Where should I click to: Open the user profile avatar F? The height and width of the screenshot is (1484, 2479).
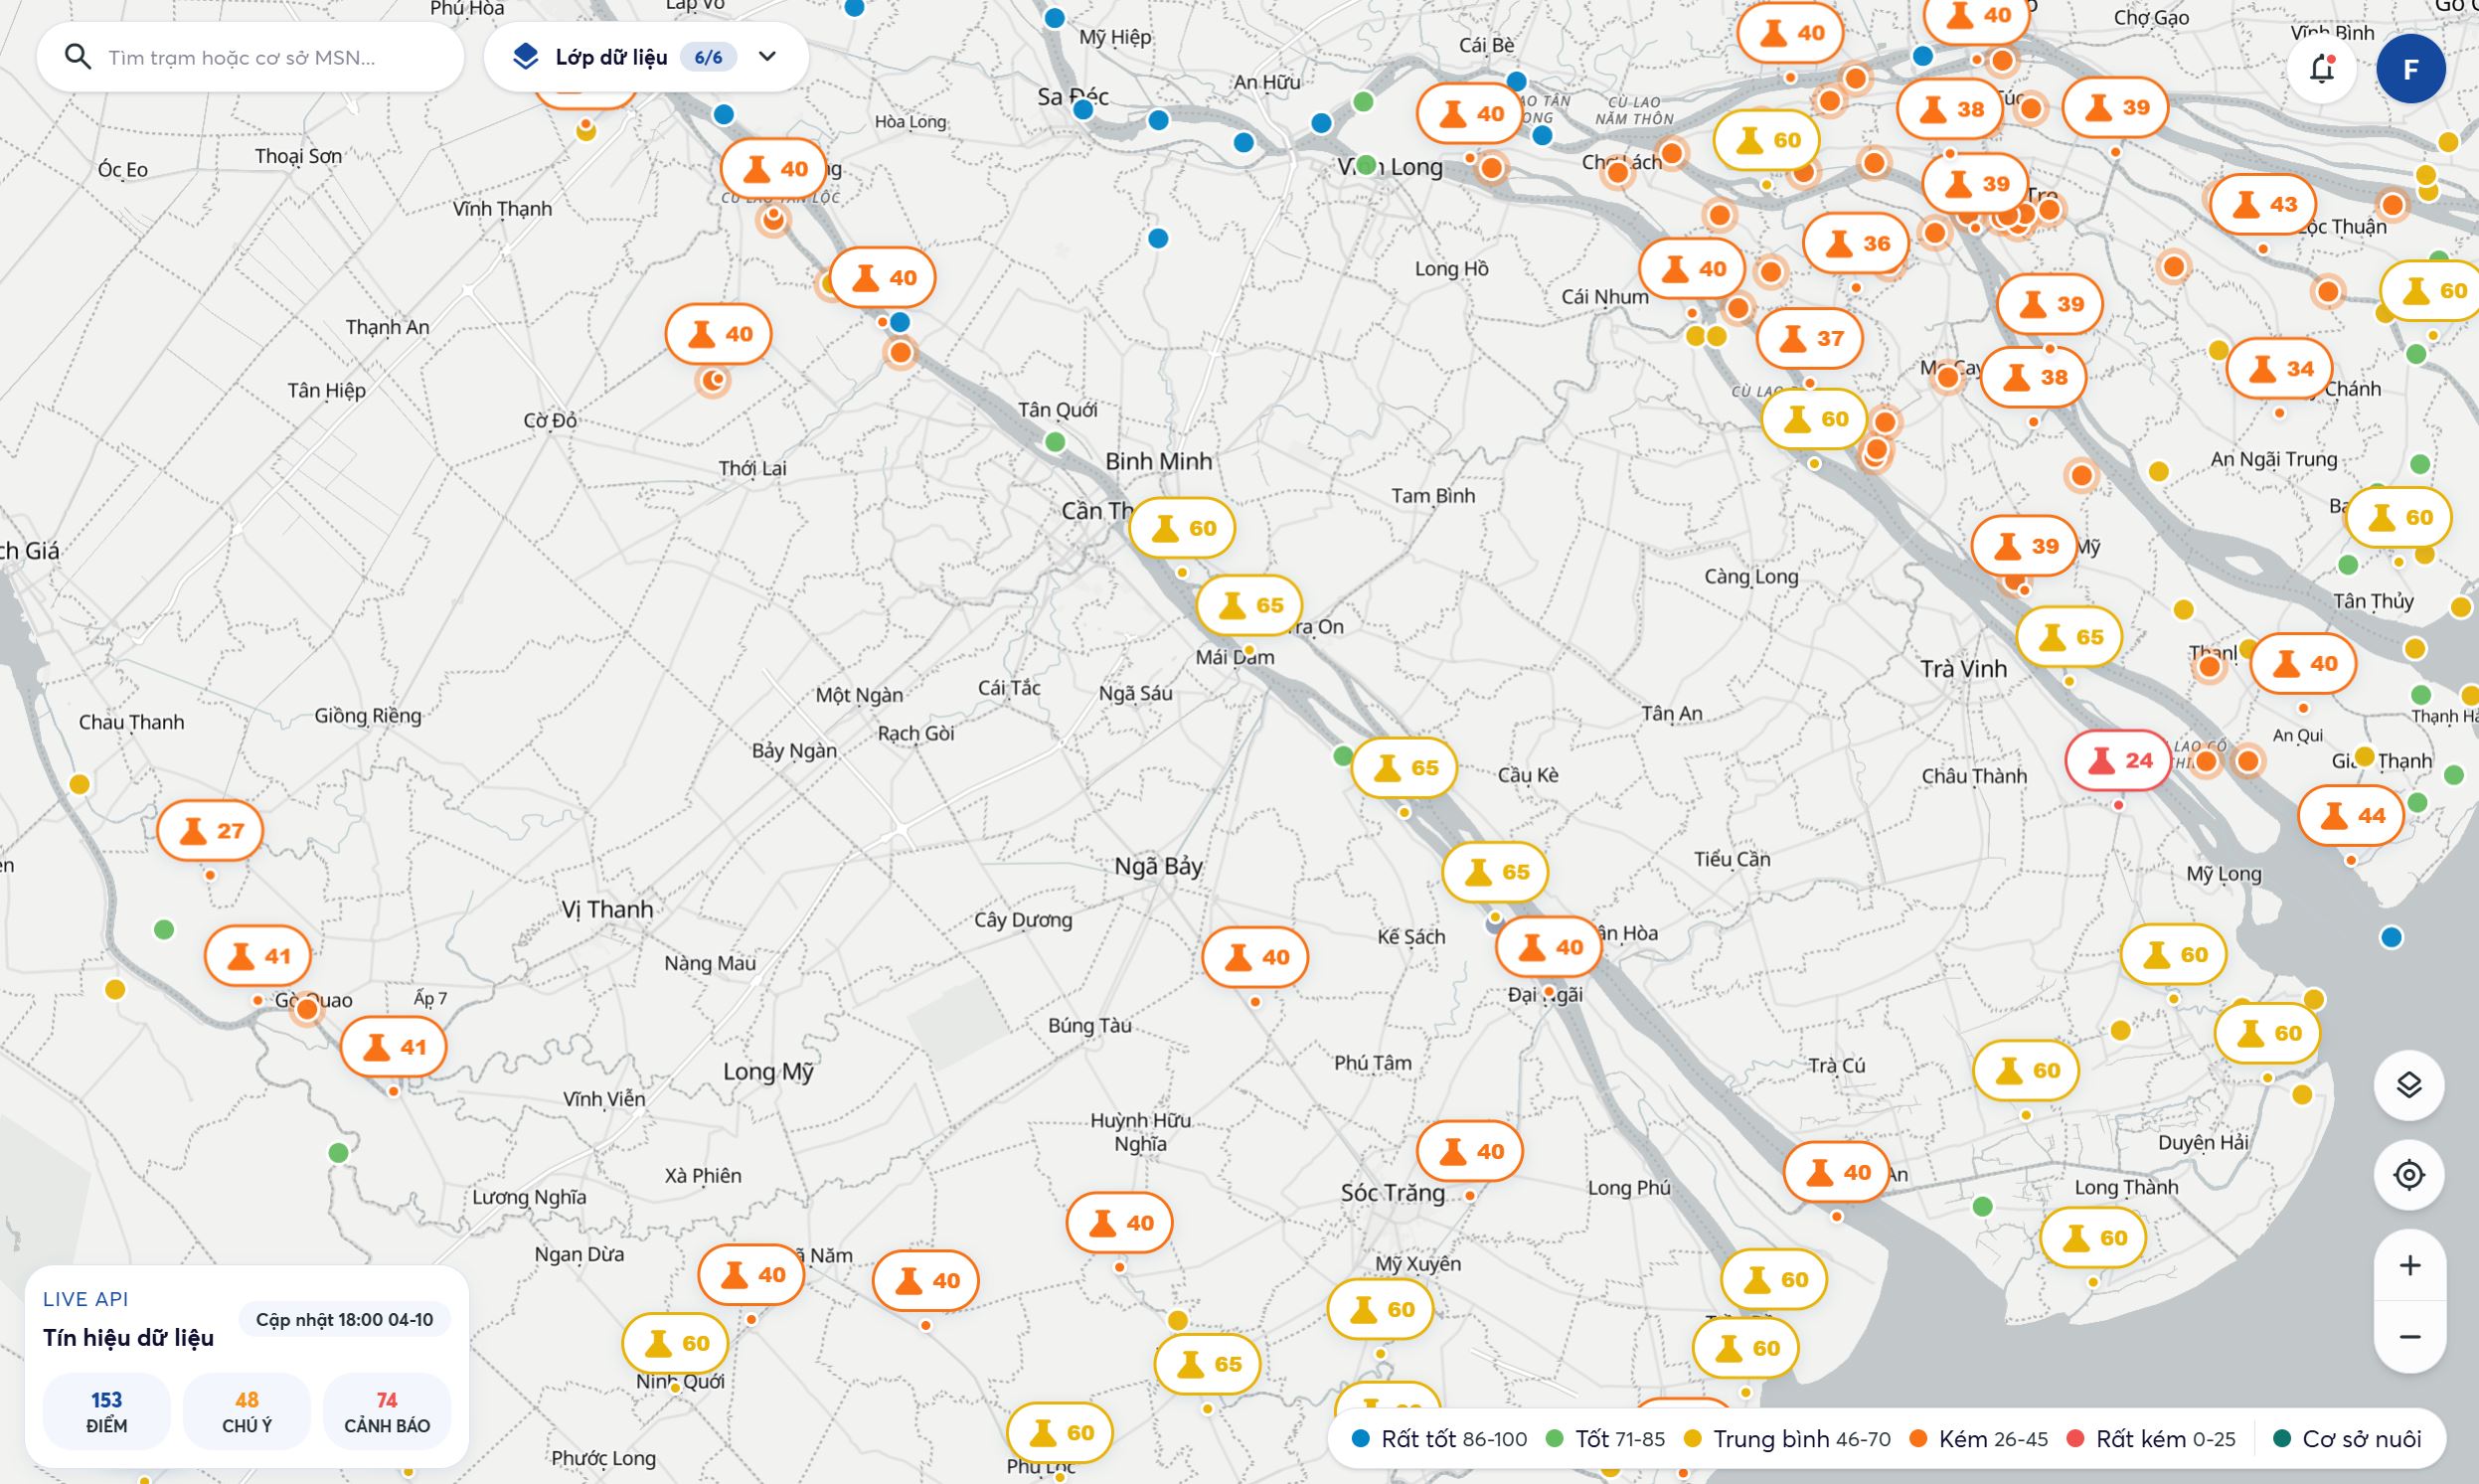click(2411, 69)
